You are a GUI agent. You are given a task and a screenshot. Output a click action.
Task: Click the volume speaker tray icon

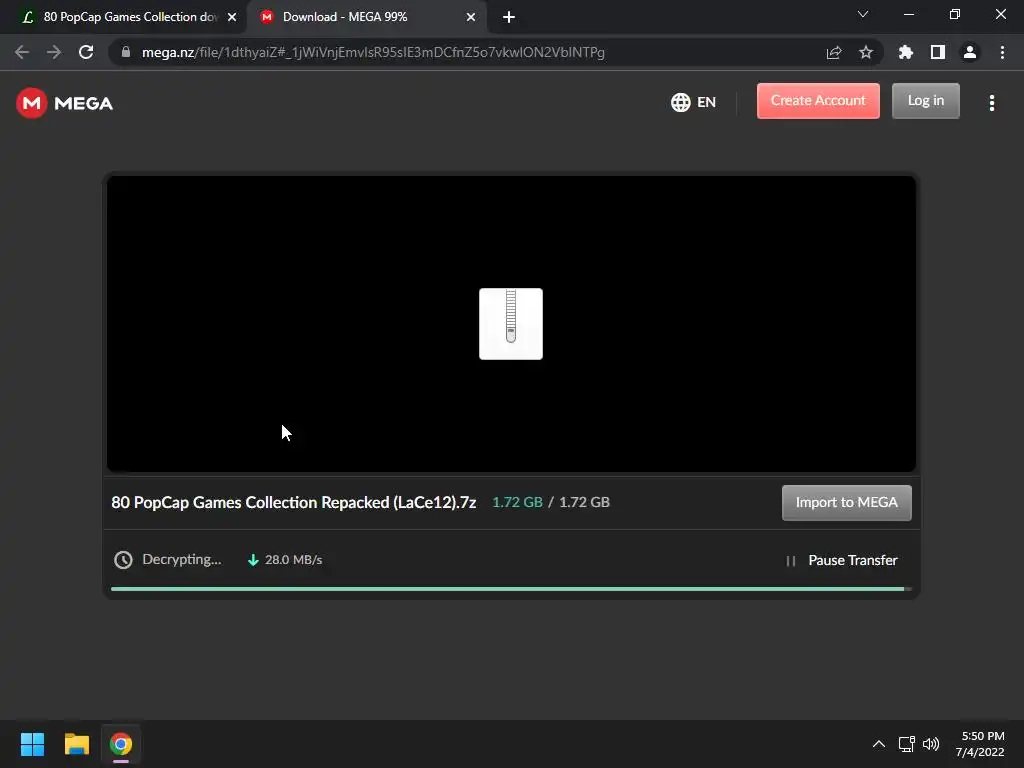pyautogui.click(x=931, y=744)
